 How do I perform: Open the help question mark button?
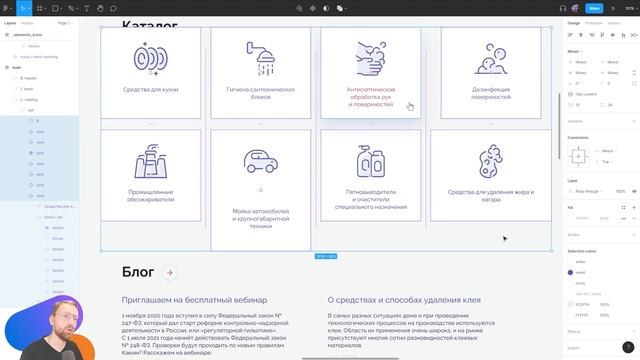click(628, 347)
